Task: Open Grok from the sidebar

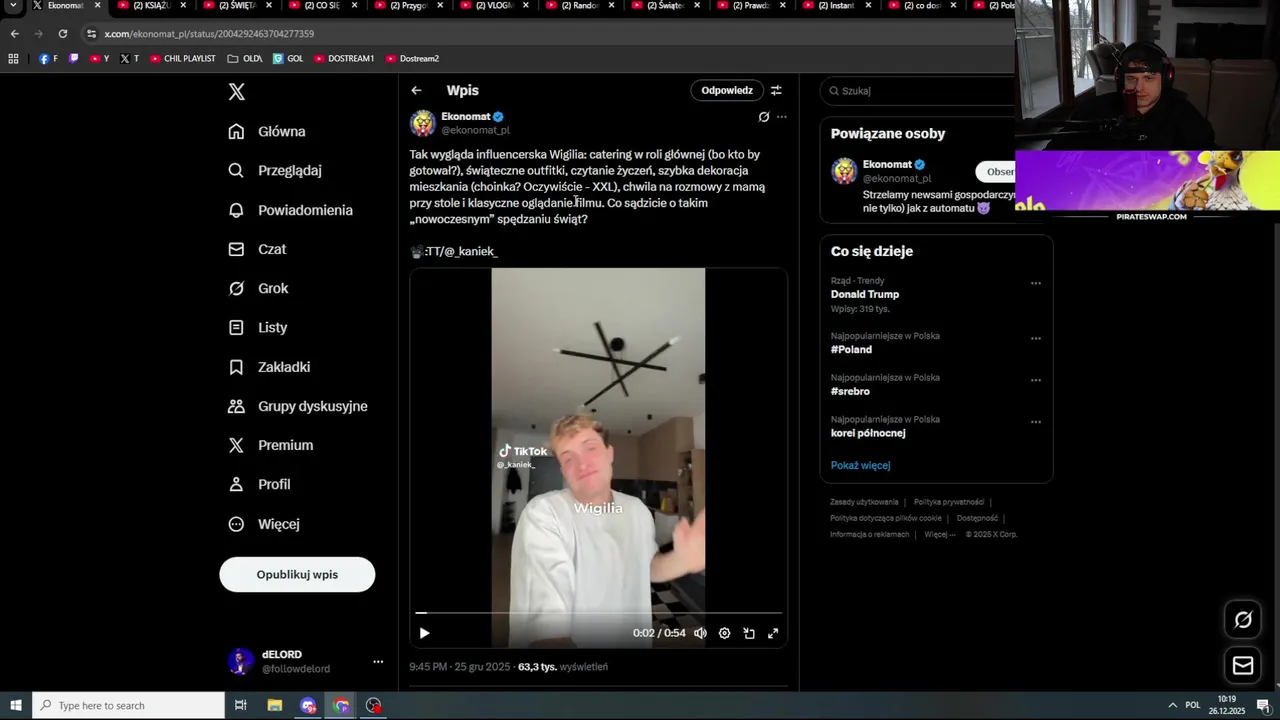Action: tap(258, 288)
